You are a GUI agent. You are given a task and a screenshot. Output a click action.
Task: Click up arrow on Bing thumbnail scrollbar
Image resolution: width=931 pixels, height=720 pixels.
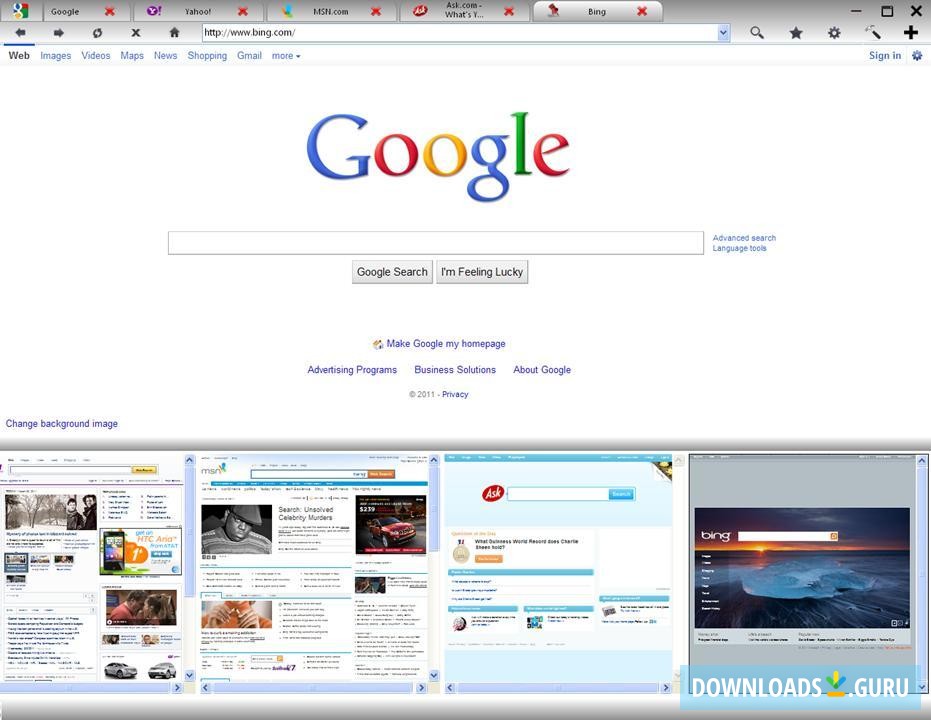point(922,460)
